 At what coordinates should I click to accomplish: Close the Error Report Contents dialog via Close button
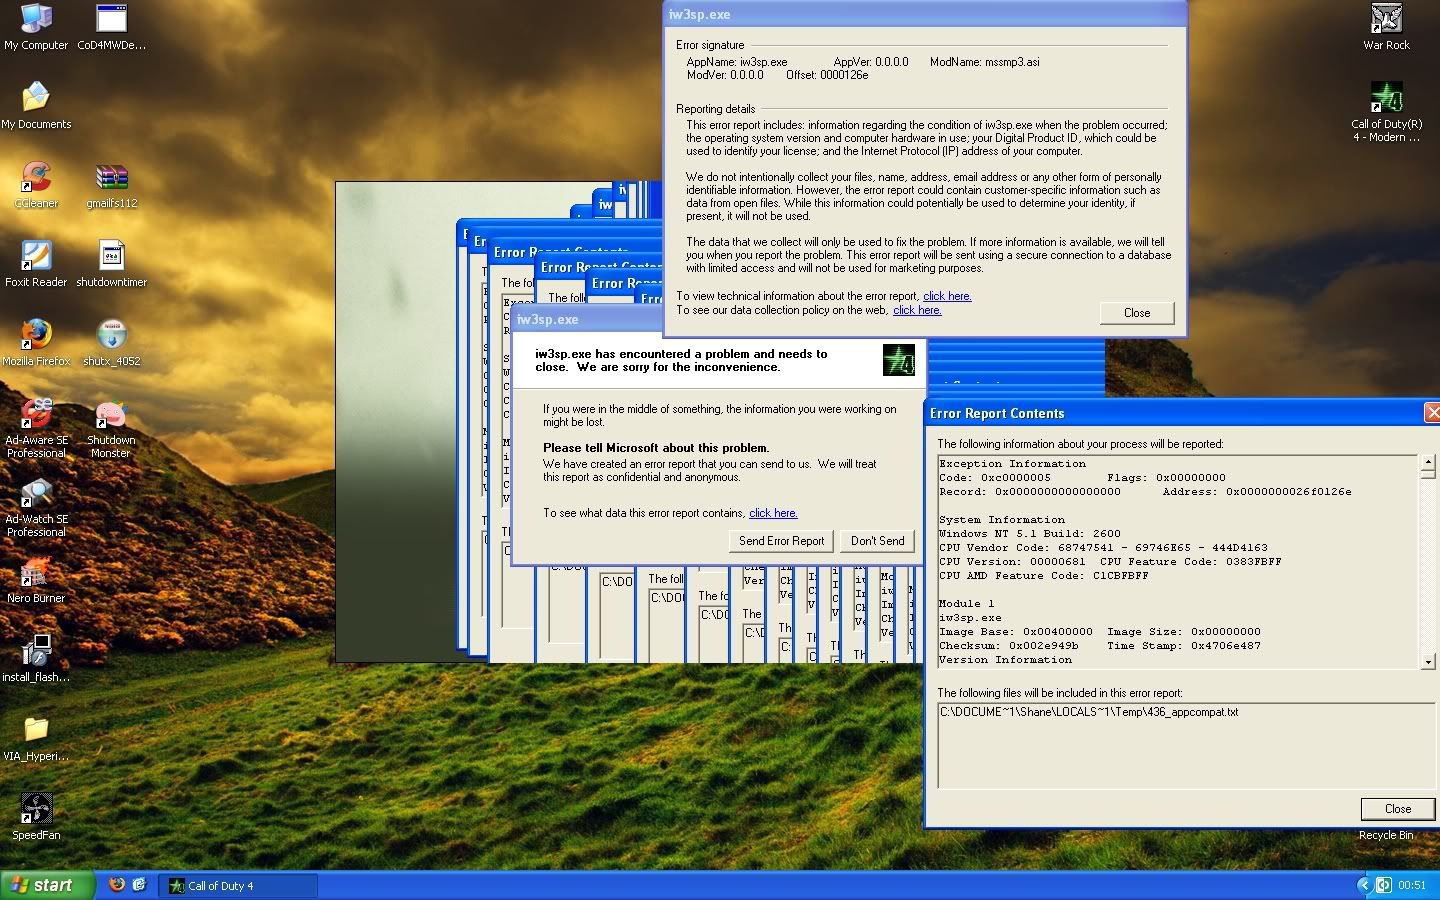point(1397,809)
